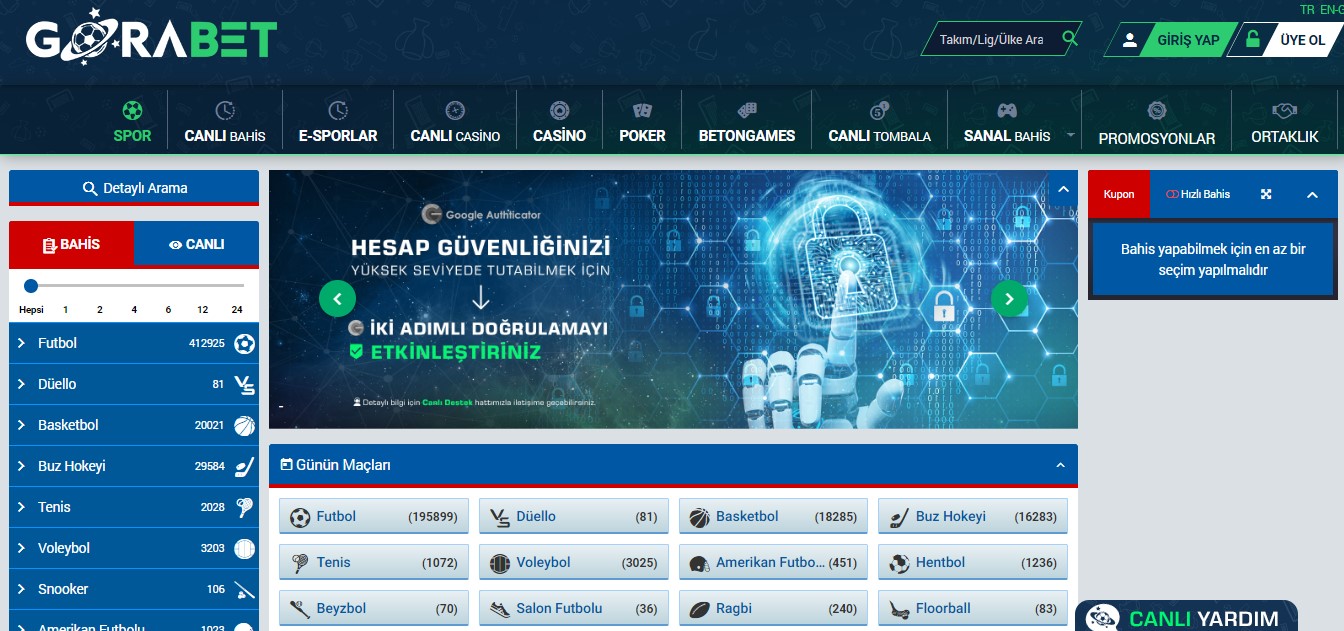1344x631 pixels.
Task: Click the Gorabet logo
Action: 151,38
